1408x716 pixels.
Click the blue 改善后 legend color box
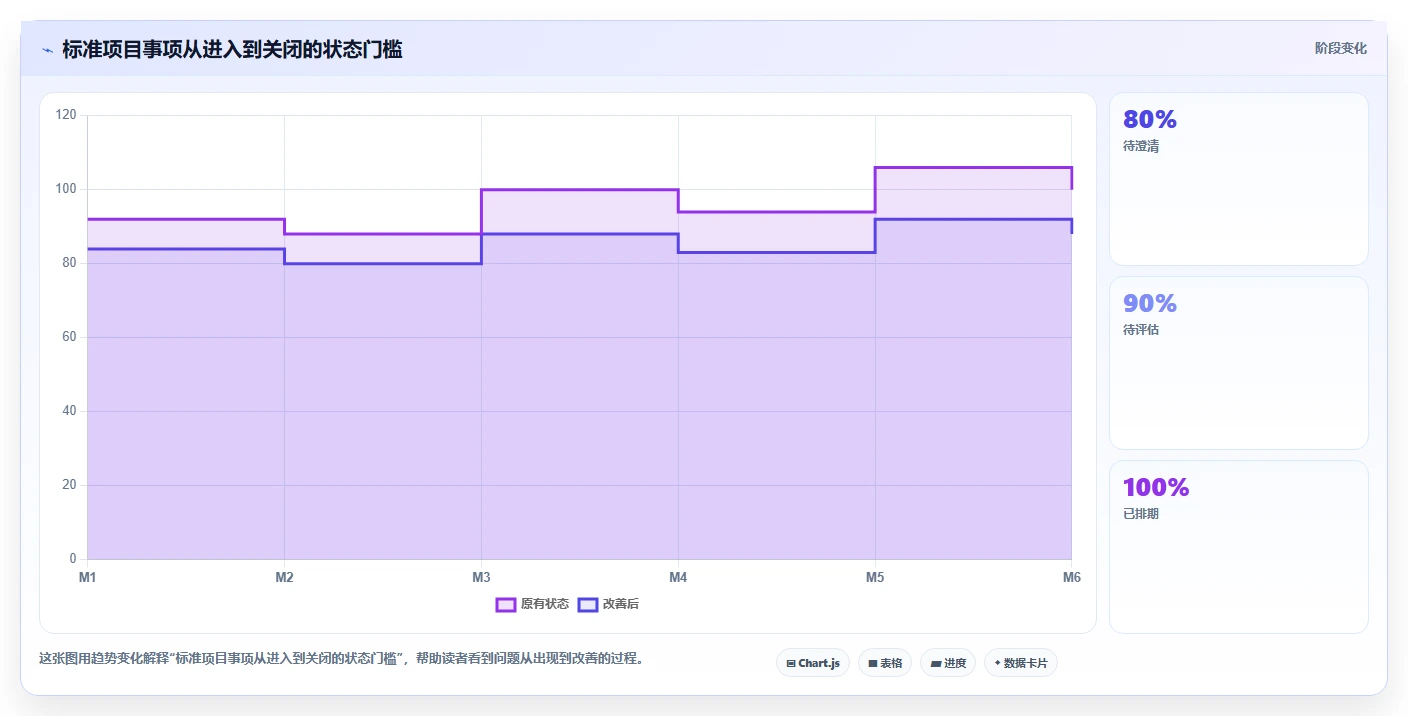[x=588, y=604]
